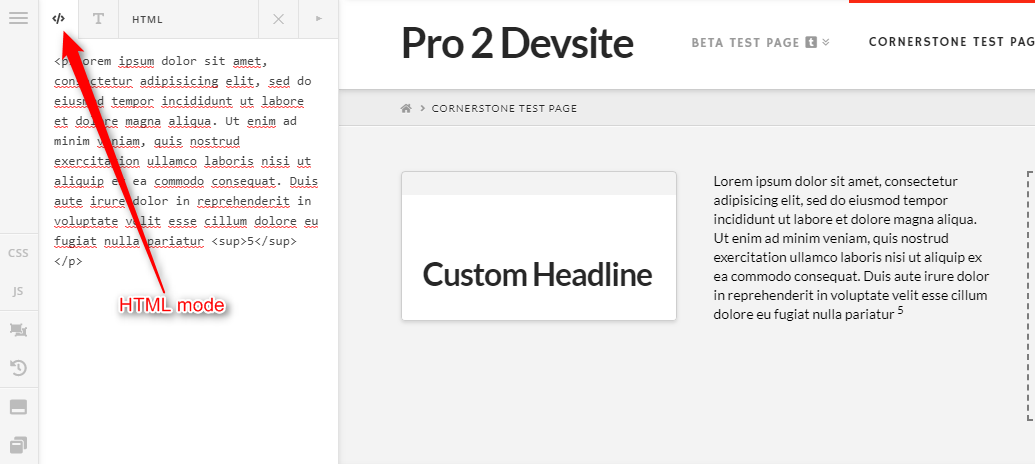Click inside the HTML code text area

189,251
